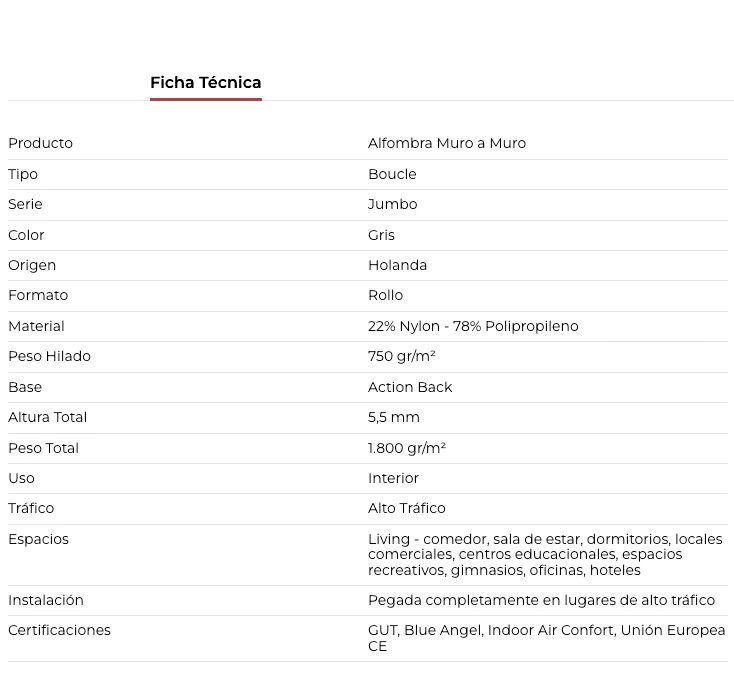Viewport: 734px width, 684px height.
Task: Click the Holanda origin value
Action: [x=397, y=265]
